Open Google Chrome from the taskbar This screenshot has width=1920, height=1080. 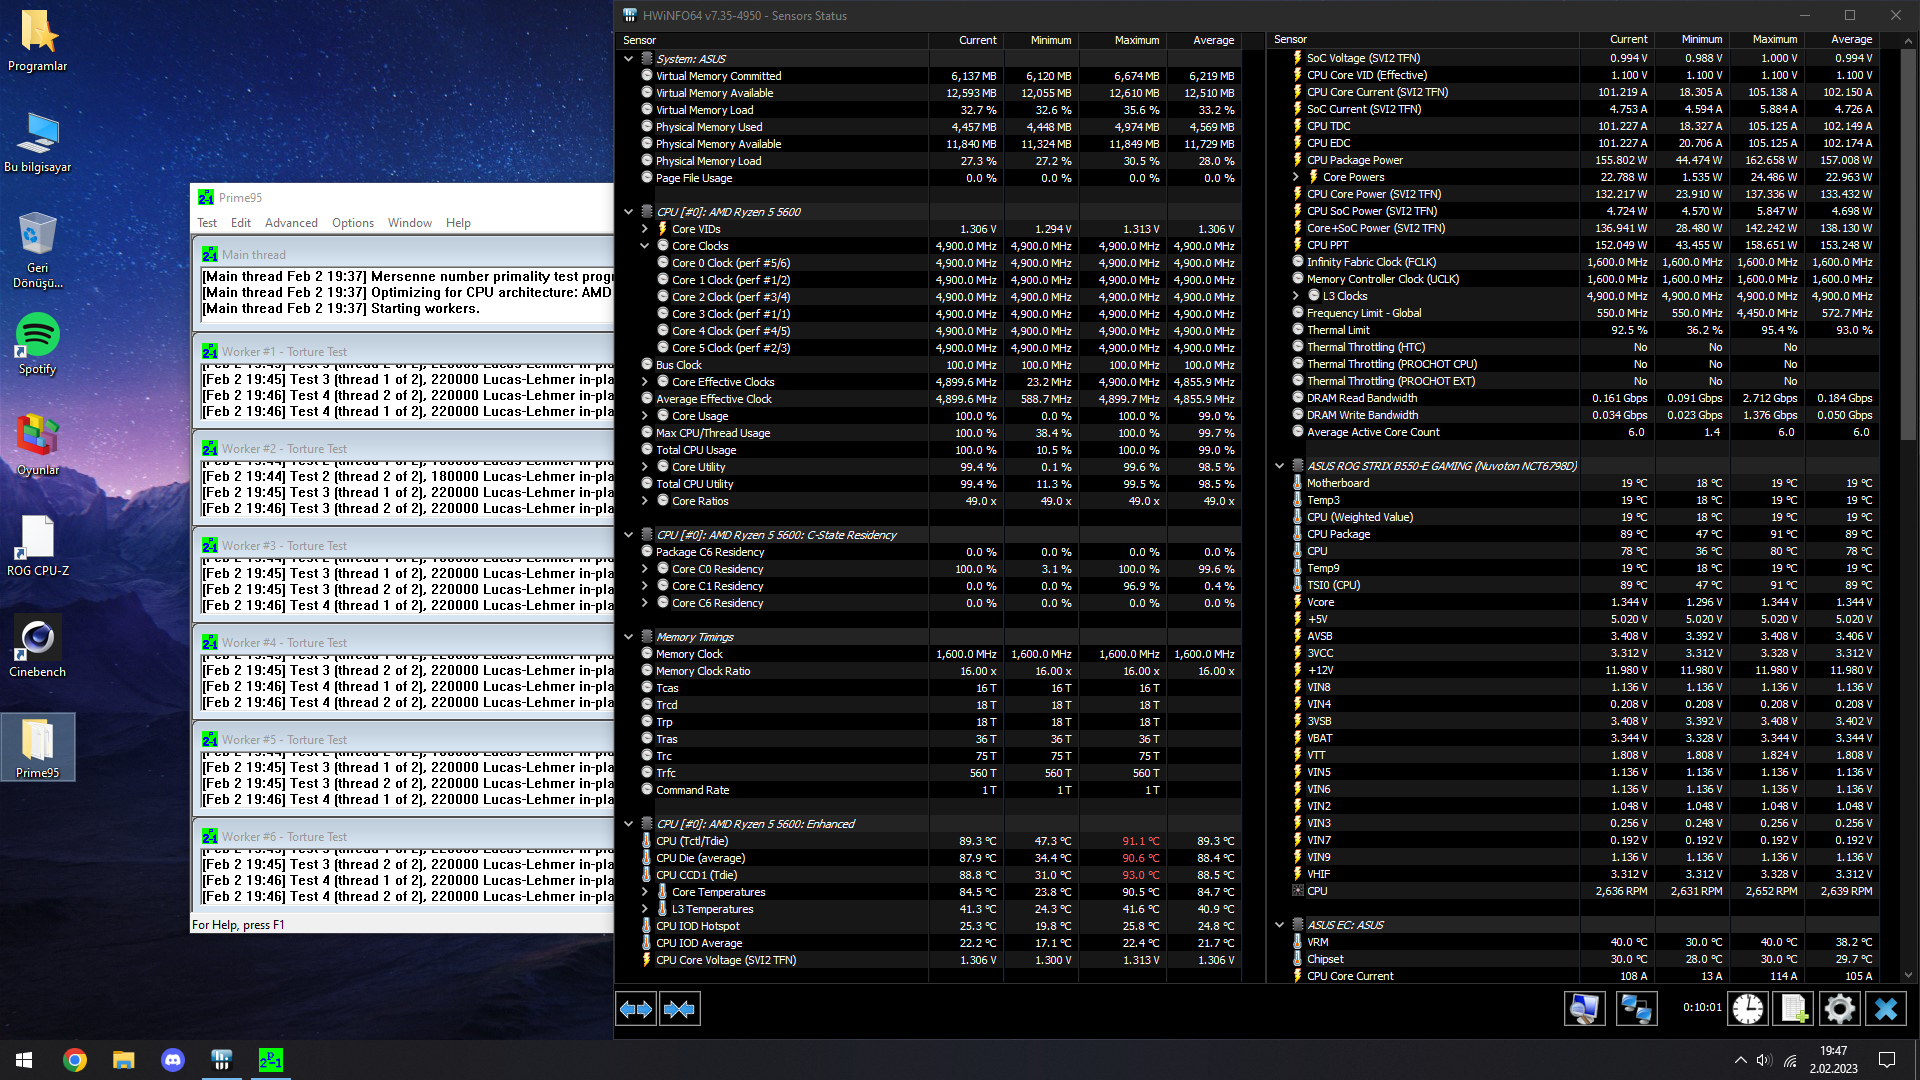coord(75,1060)
